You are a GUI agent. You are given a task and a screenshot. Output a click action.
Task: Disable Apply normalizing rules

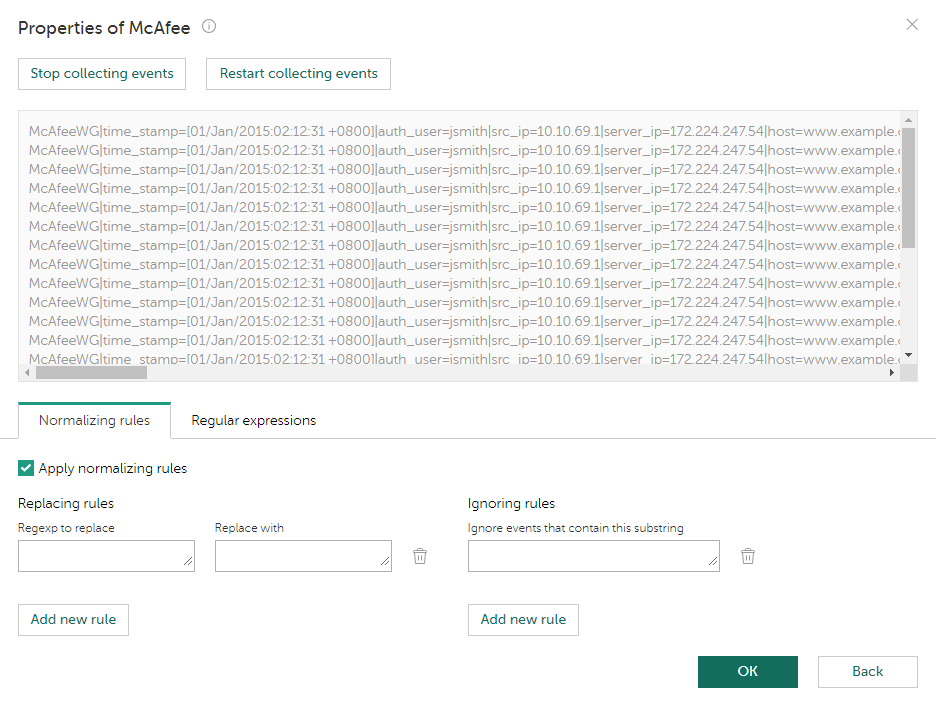point(25,467)
